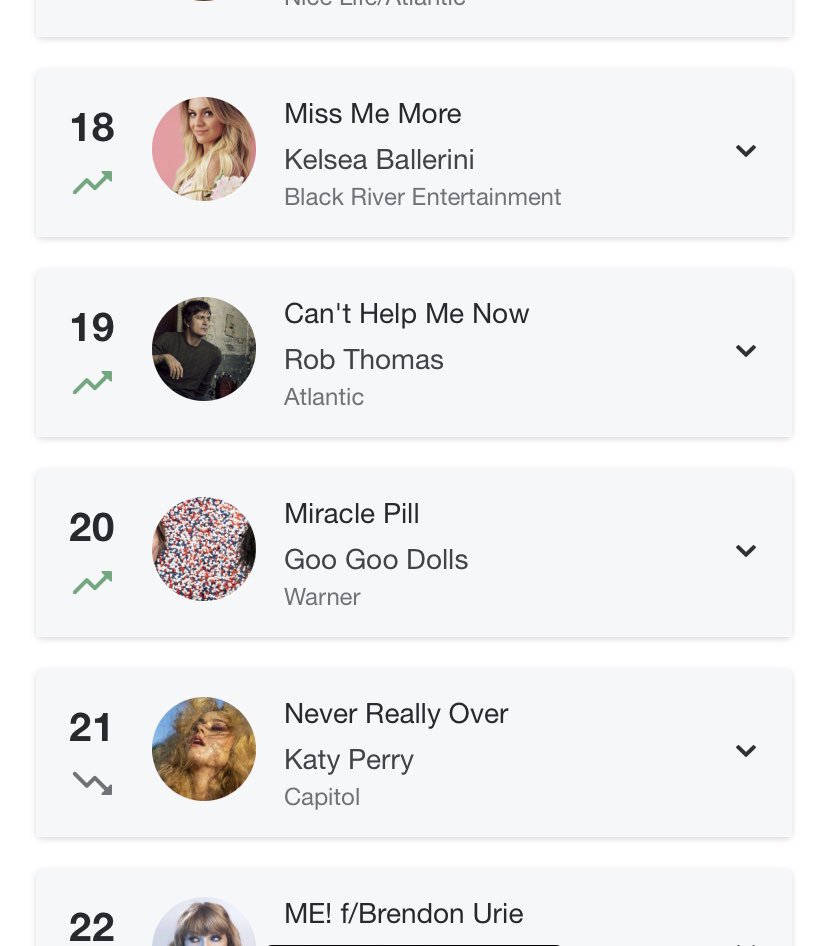
Task: Expand the Miracle Pill chart entry
Action: coord(746,550)
